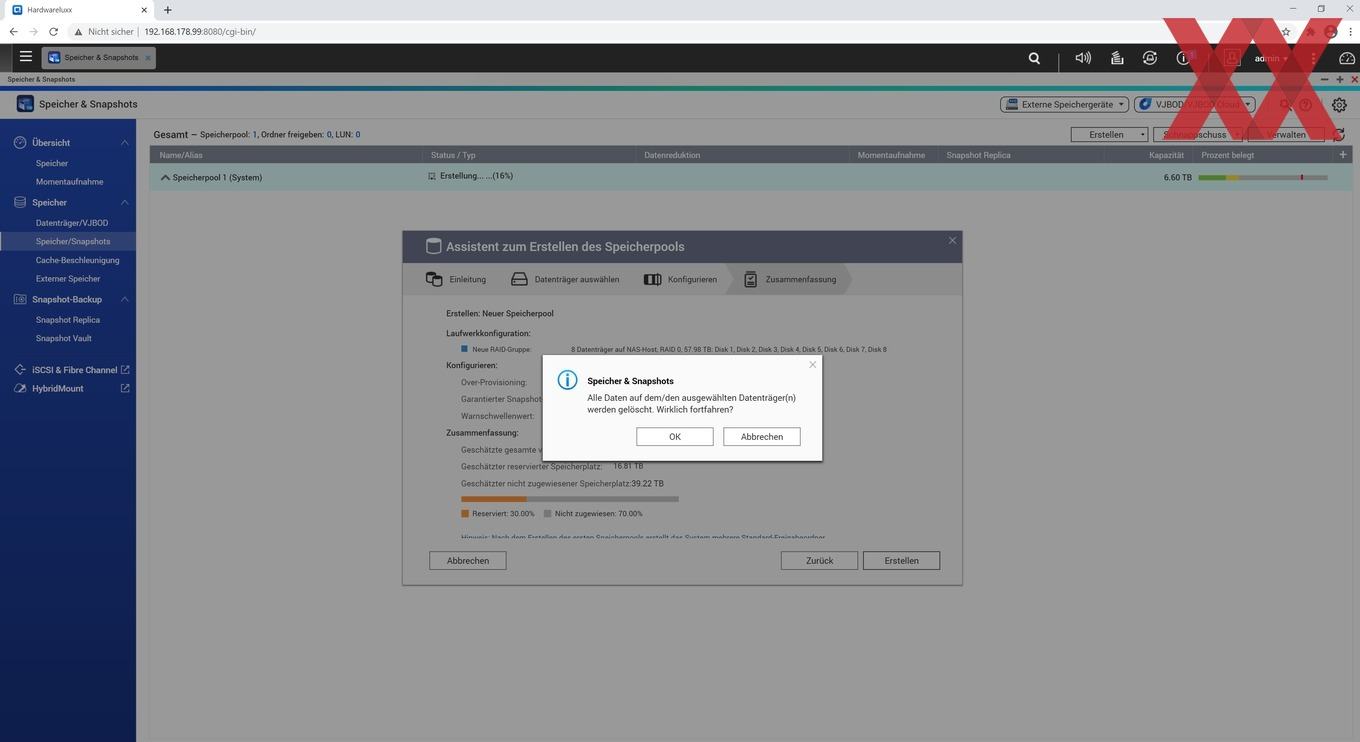Viewport: 1360px width, 742px height.
Task: Open iSCSI & Fibre Channel external link icon
Action: [x=125, y=370]
